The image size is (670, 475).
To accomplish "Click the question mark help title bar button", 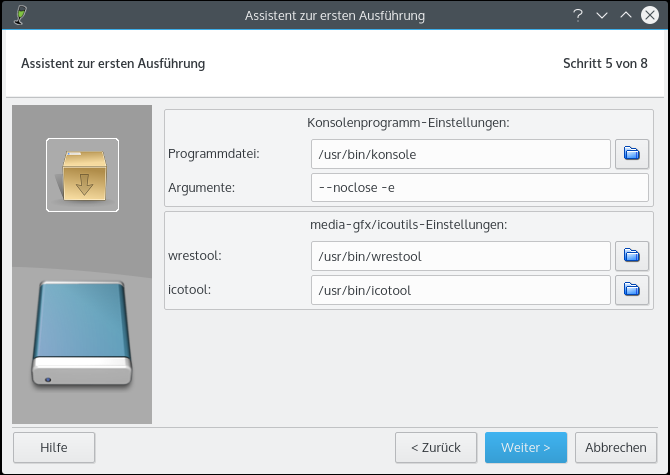I will pos(578,15).
